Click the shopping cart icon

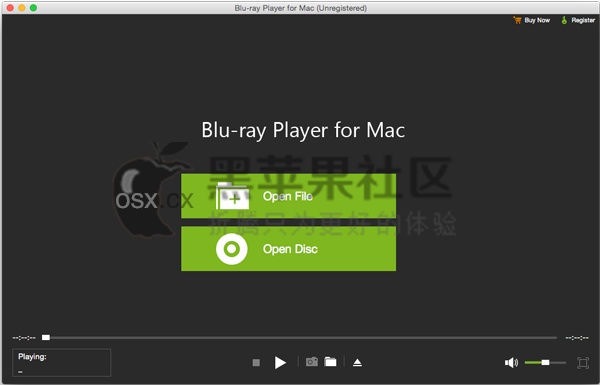click(x=517, y=20)
